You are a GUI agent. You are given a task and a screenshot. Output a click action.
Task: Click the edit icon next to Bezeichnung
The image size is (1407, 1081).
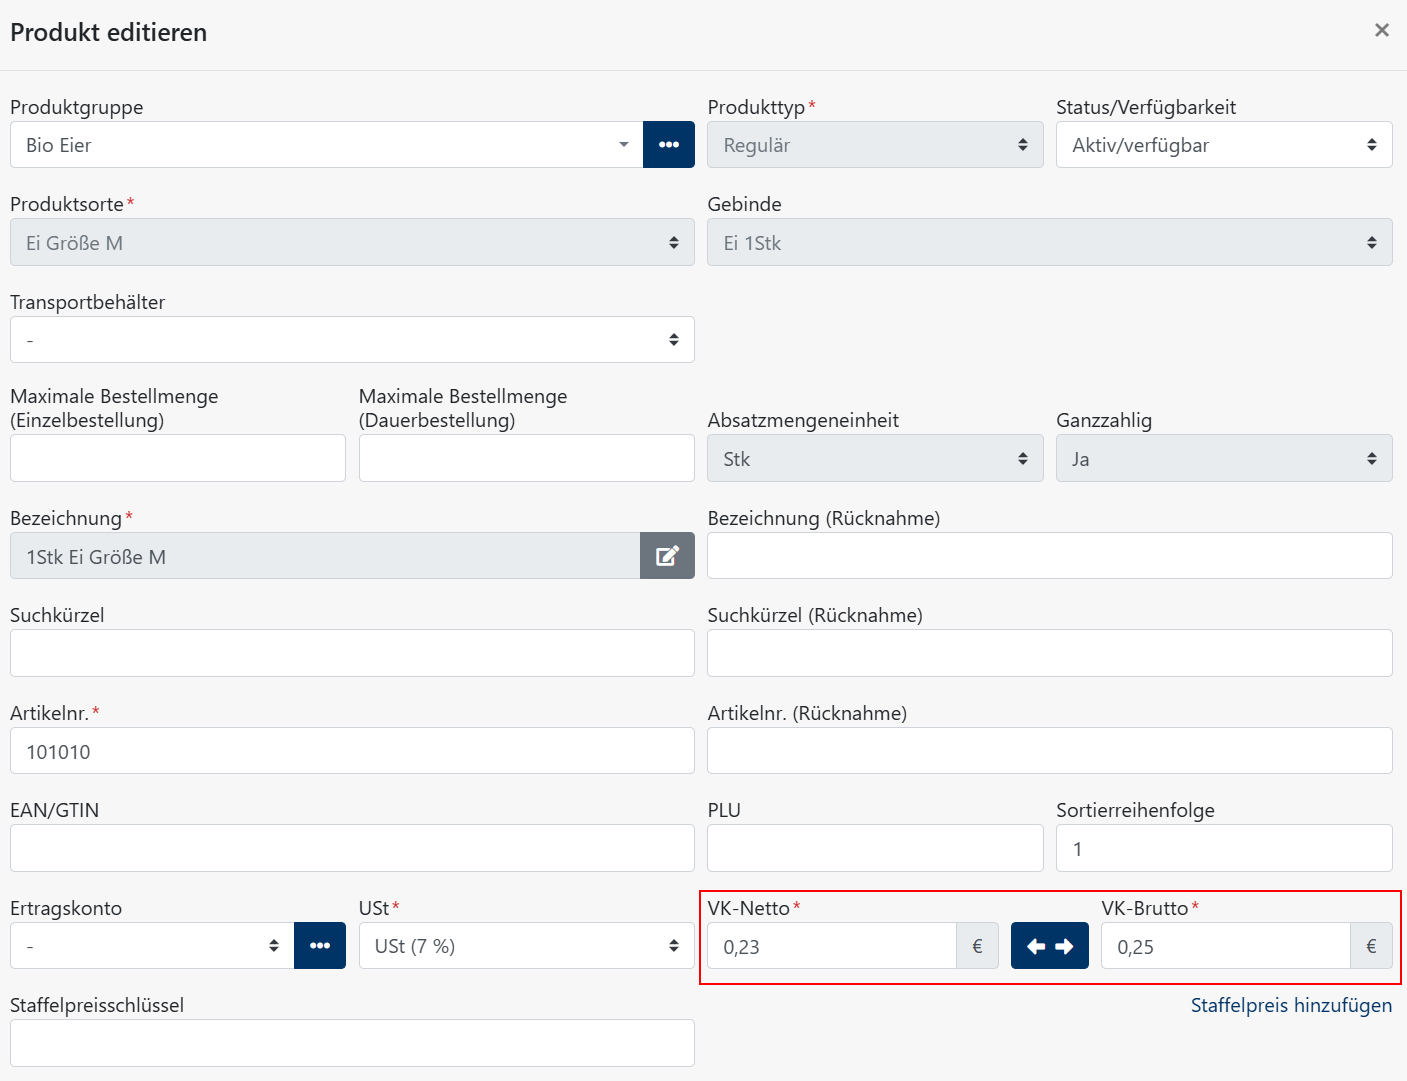[x=667, y=556]
